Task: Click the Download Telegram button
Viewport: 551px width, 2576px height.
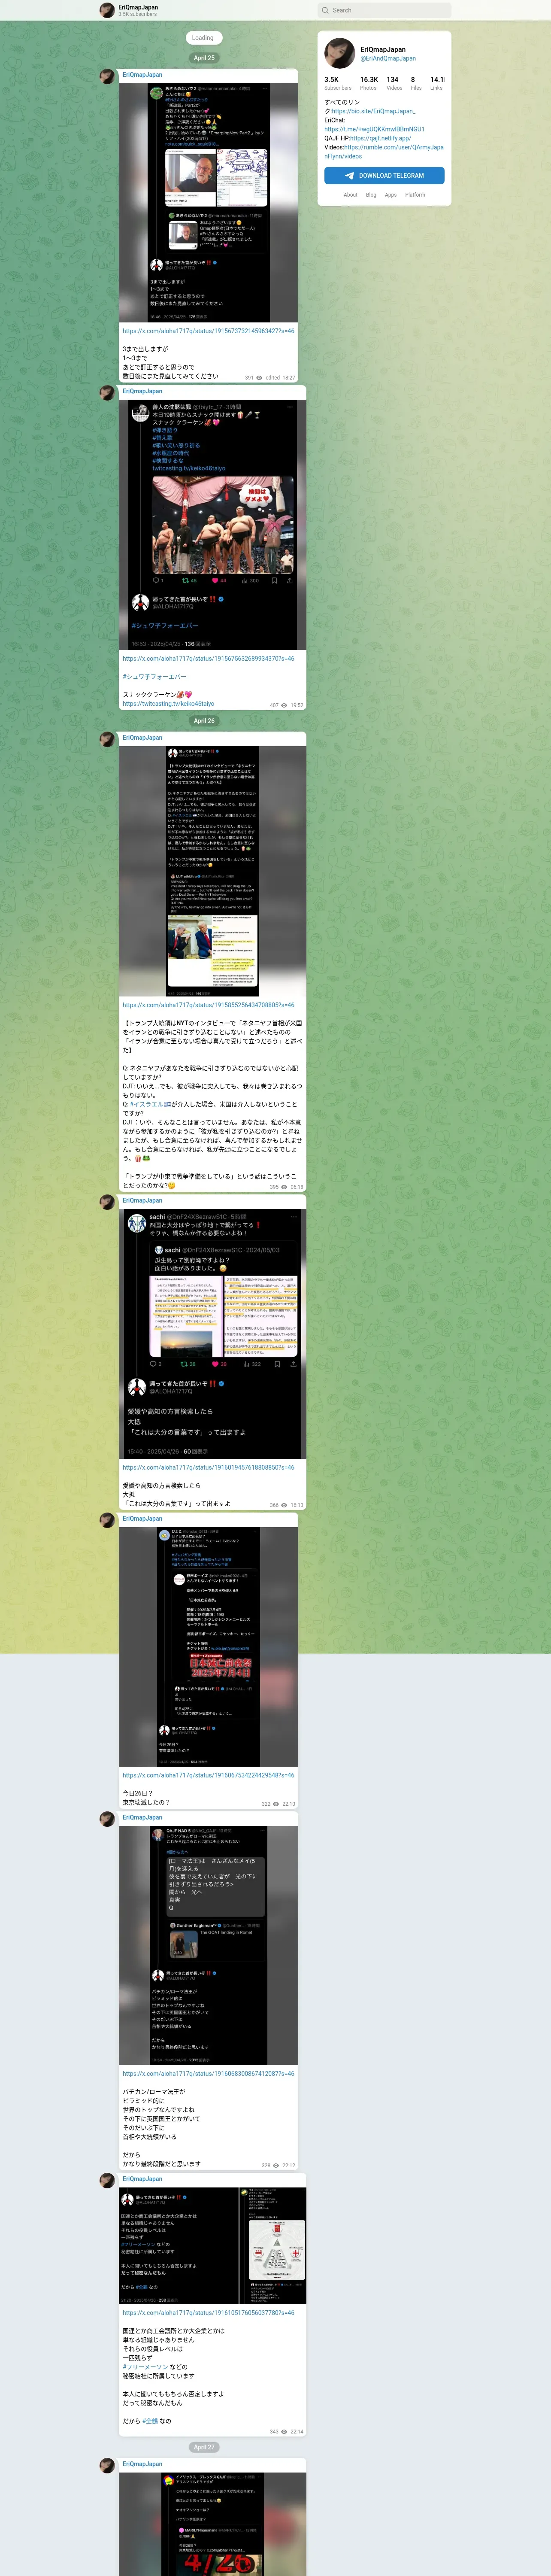Action: point(384,175)
